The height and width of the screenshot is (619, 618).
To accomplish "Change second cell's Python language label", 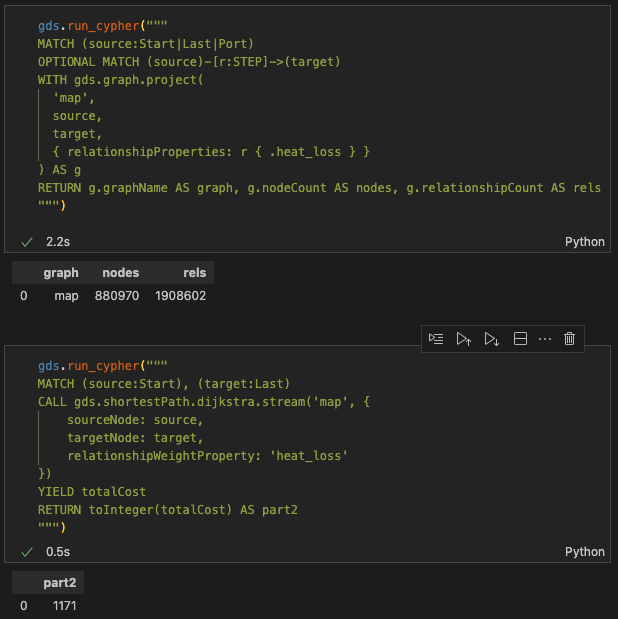I will pos(584,551).
